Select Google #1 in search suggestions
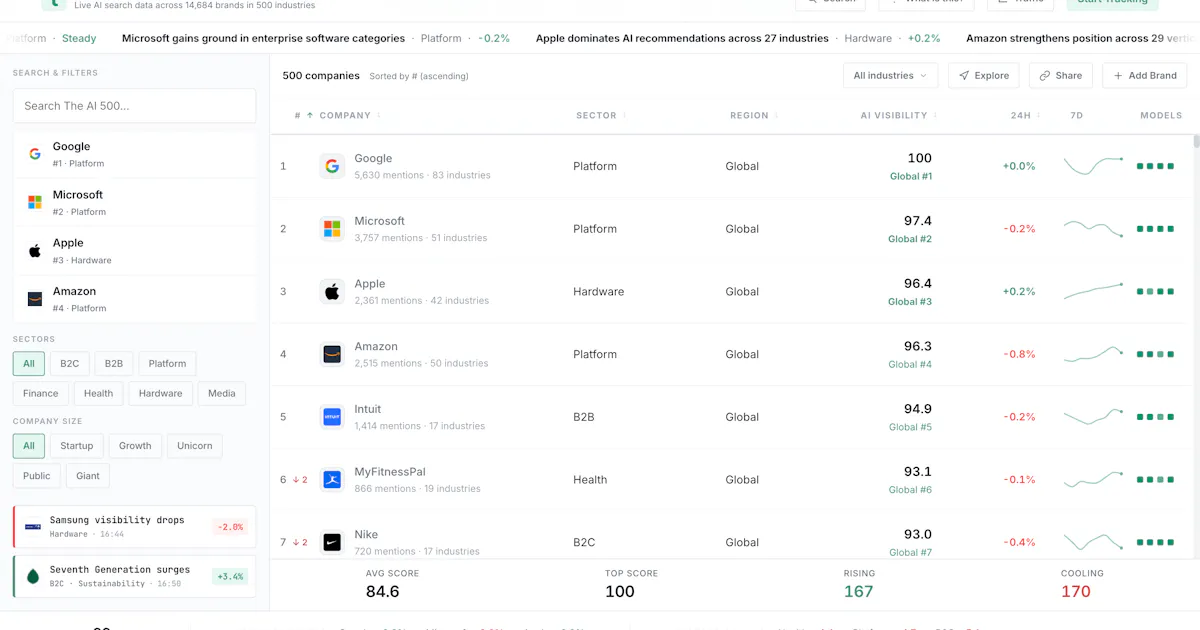Viewport: 1200px width, 630px height. tap(135, 154)
